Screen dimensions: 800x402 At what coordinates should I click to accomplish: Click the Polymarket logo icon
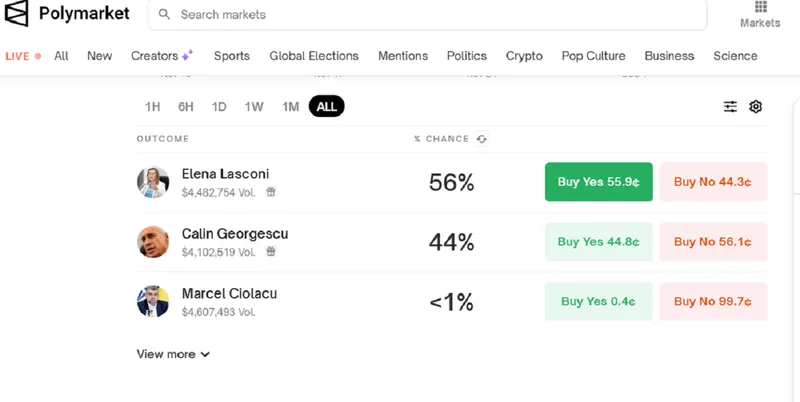(x=17, y=14)
